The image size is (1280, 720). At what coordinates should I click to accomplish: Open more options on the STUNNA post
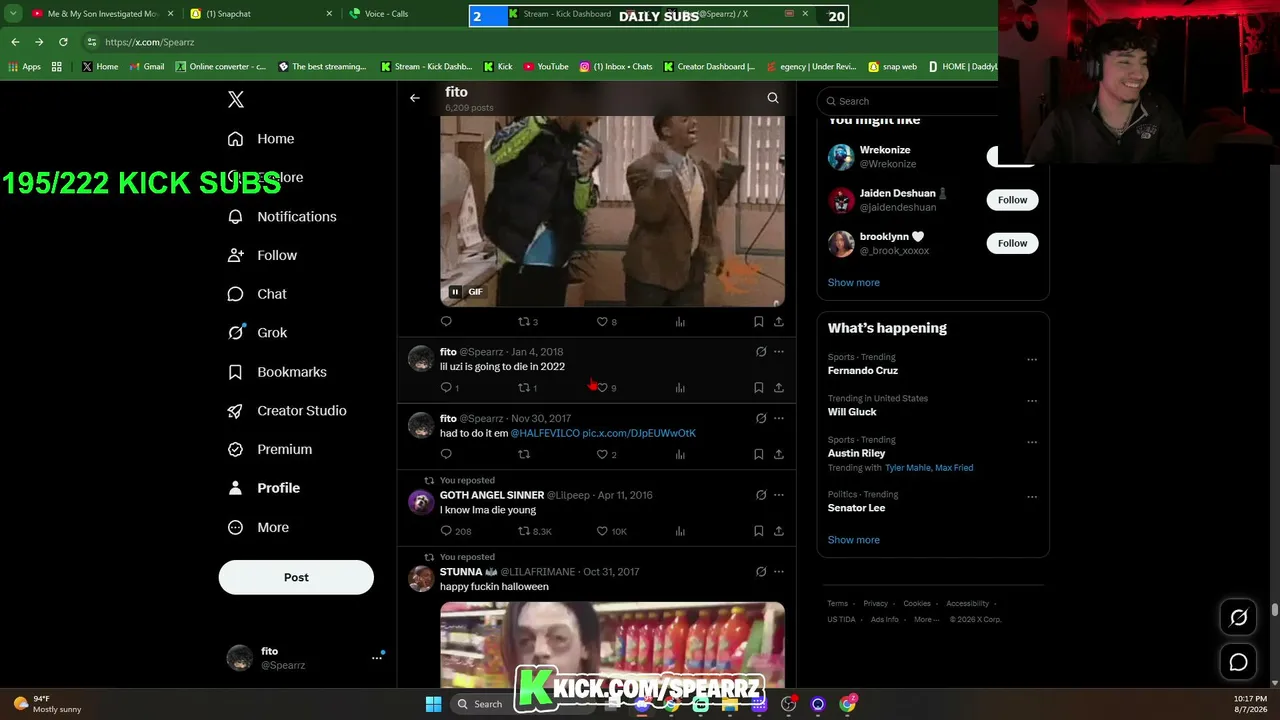click(779, 572)
